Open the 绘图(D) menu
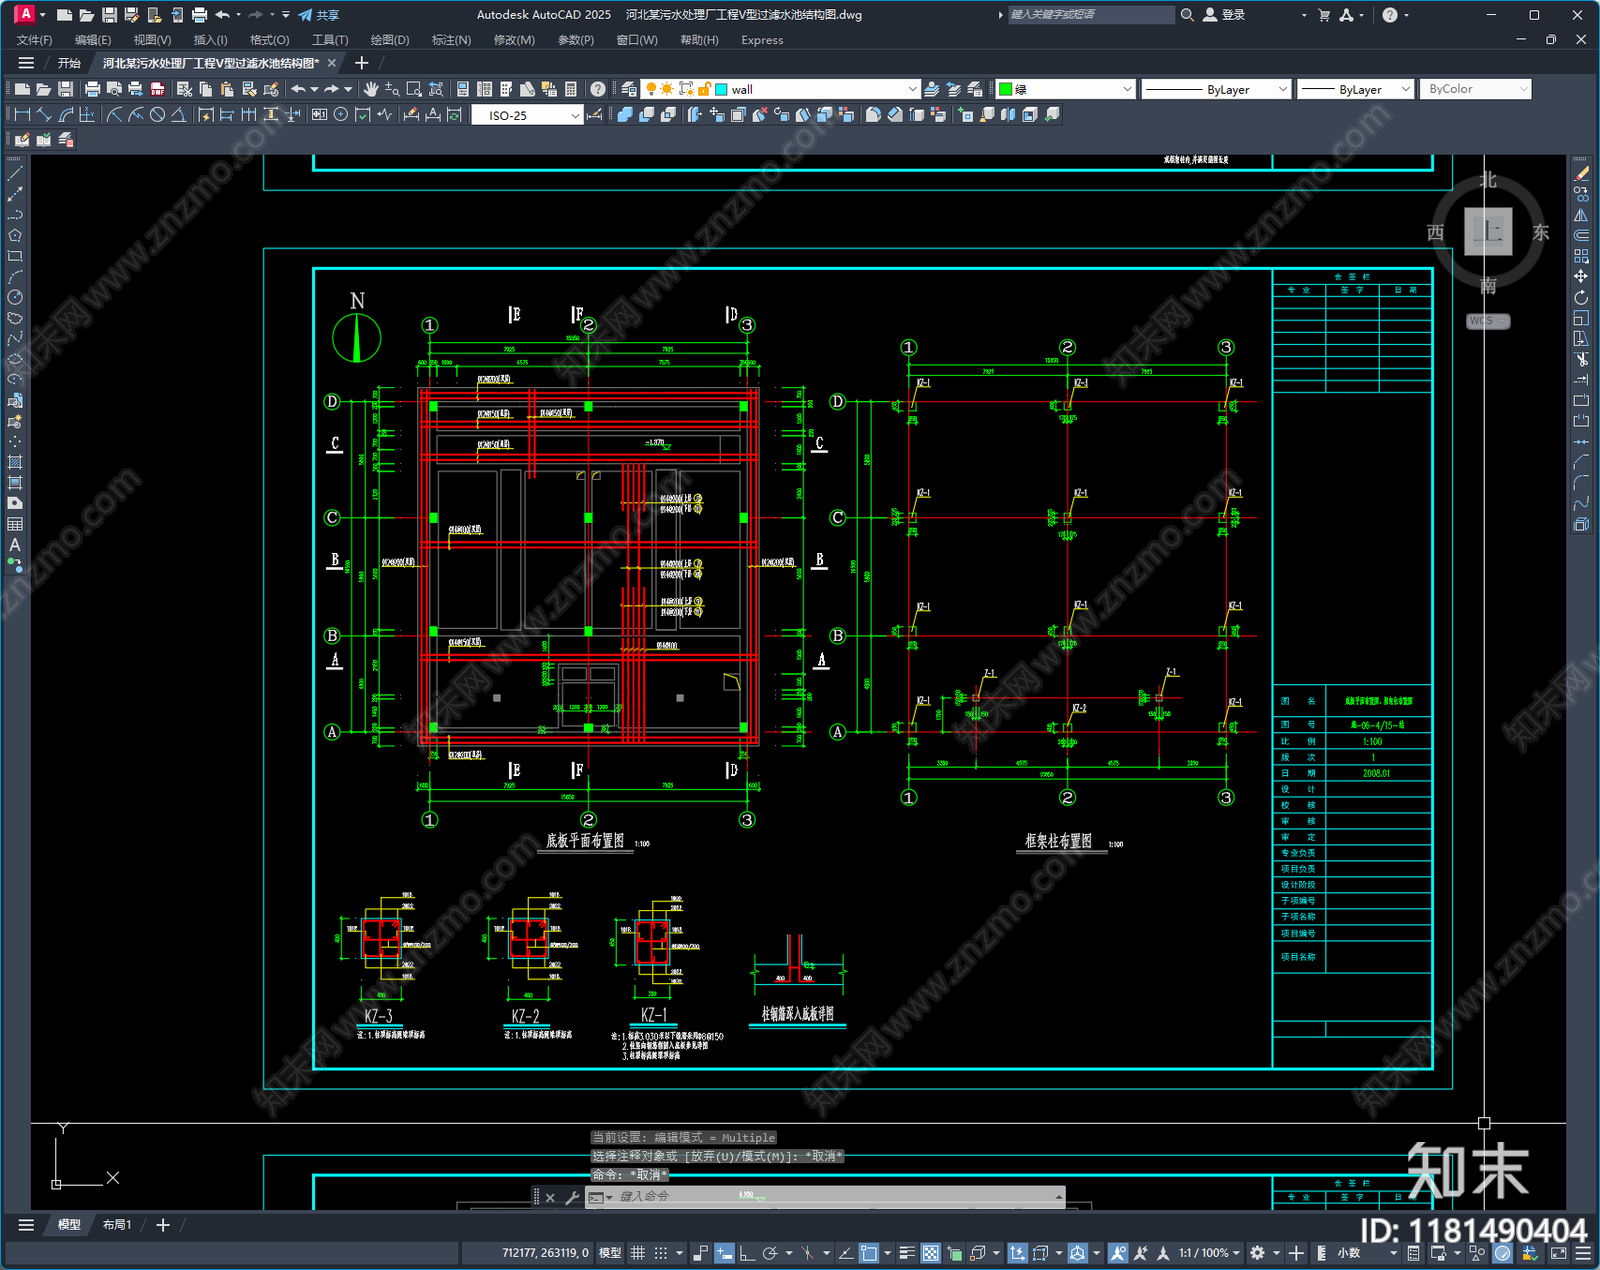Image resolution: width=1600 pixels, height=1270 pixels. [390, 40]
